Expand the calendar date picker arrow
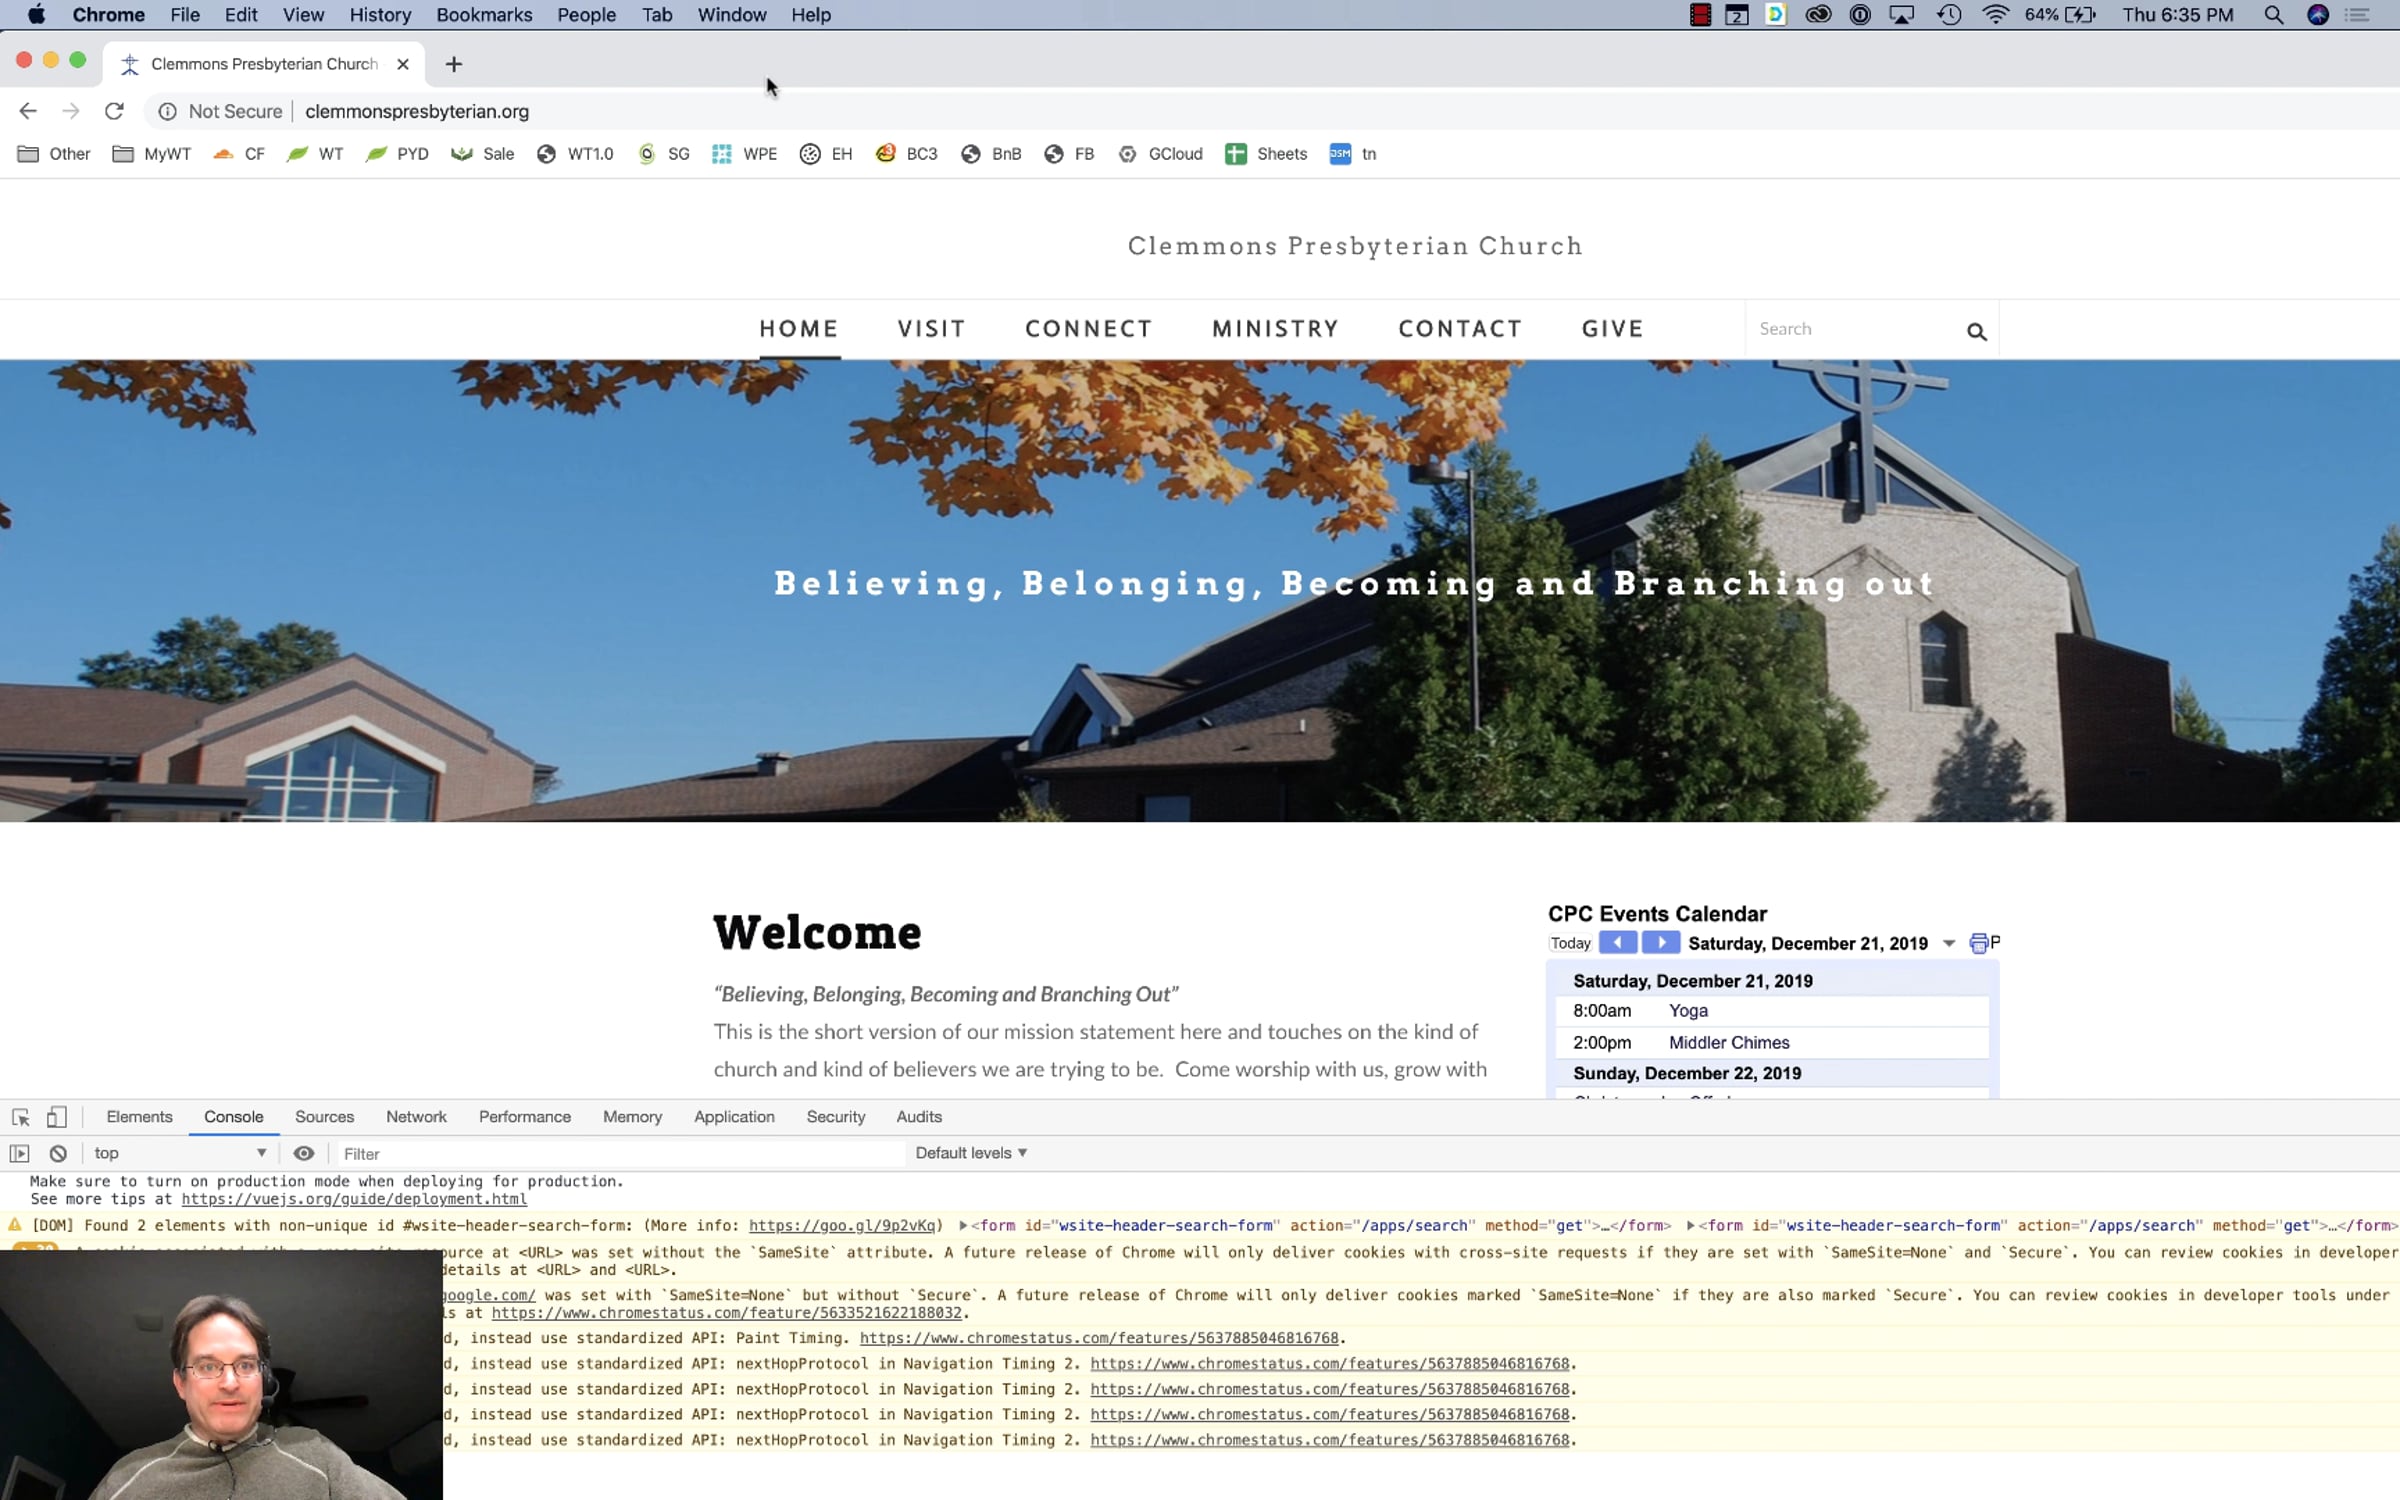Screen dimensions: 2400x1500 1949,943
